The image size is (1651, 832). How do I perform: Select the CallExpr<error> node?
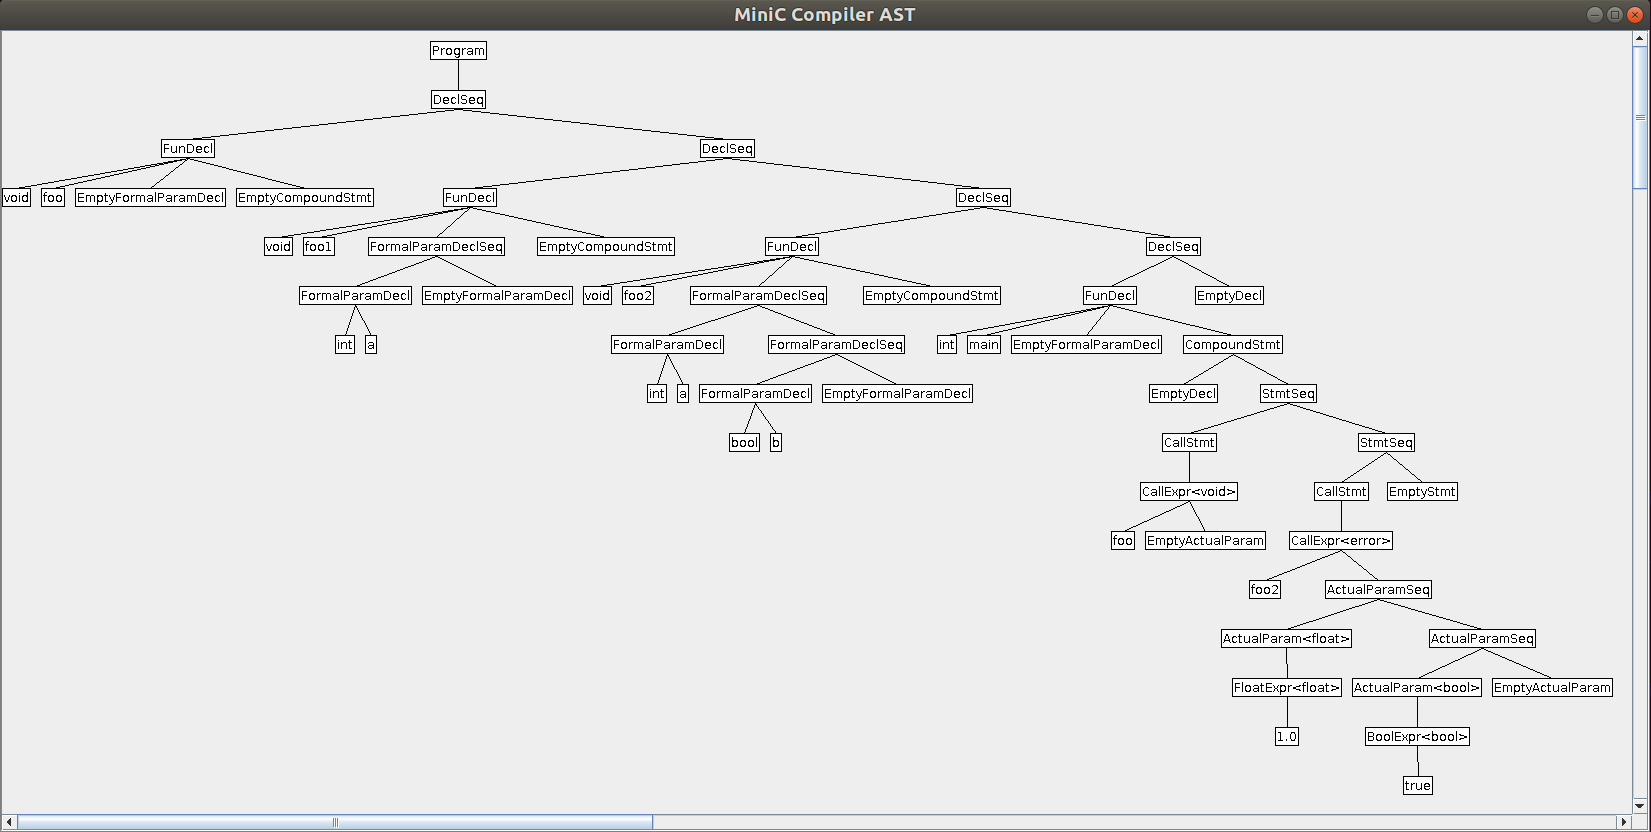[x=1340, y=541]
